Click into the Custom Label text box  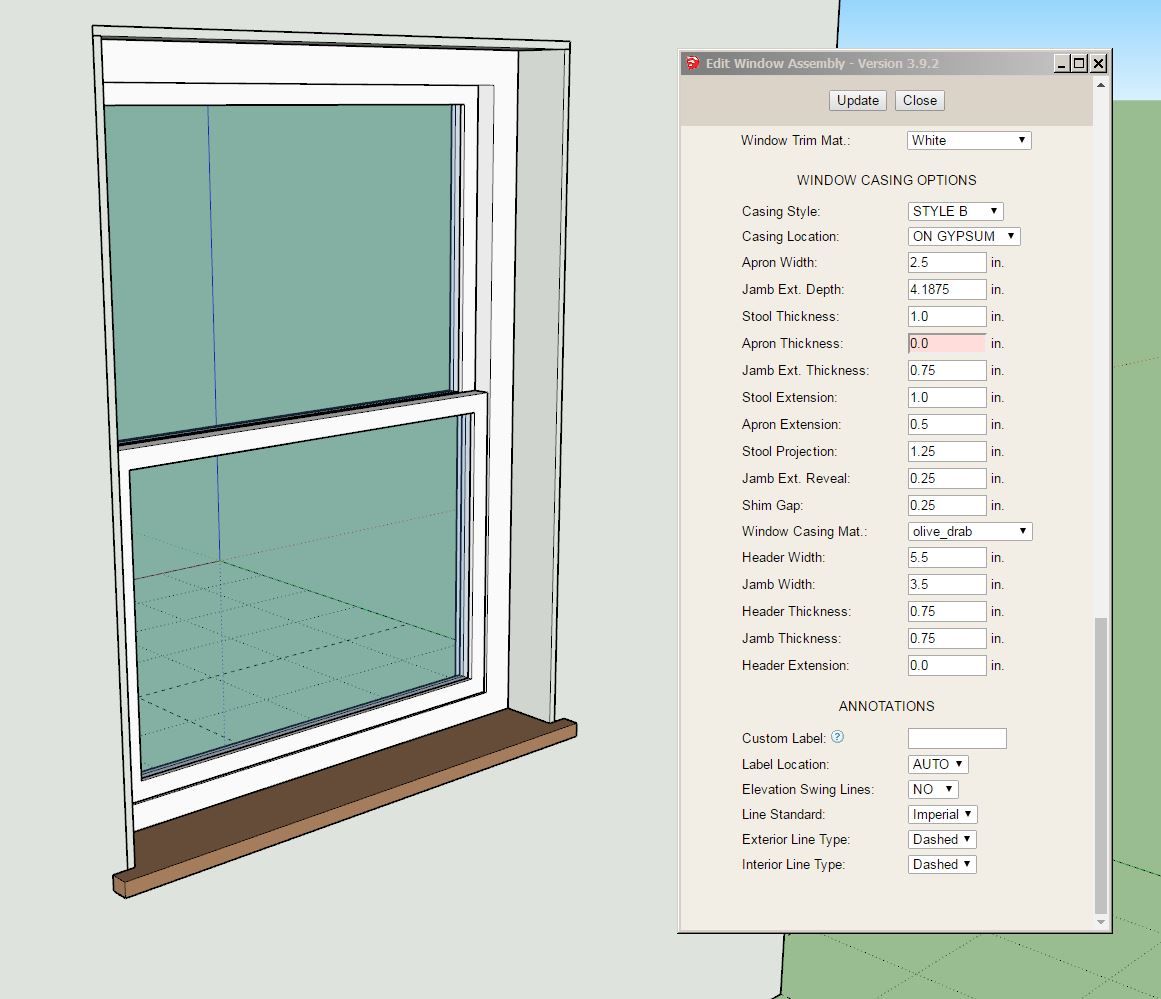(x=957, y=738)
